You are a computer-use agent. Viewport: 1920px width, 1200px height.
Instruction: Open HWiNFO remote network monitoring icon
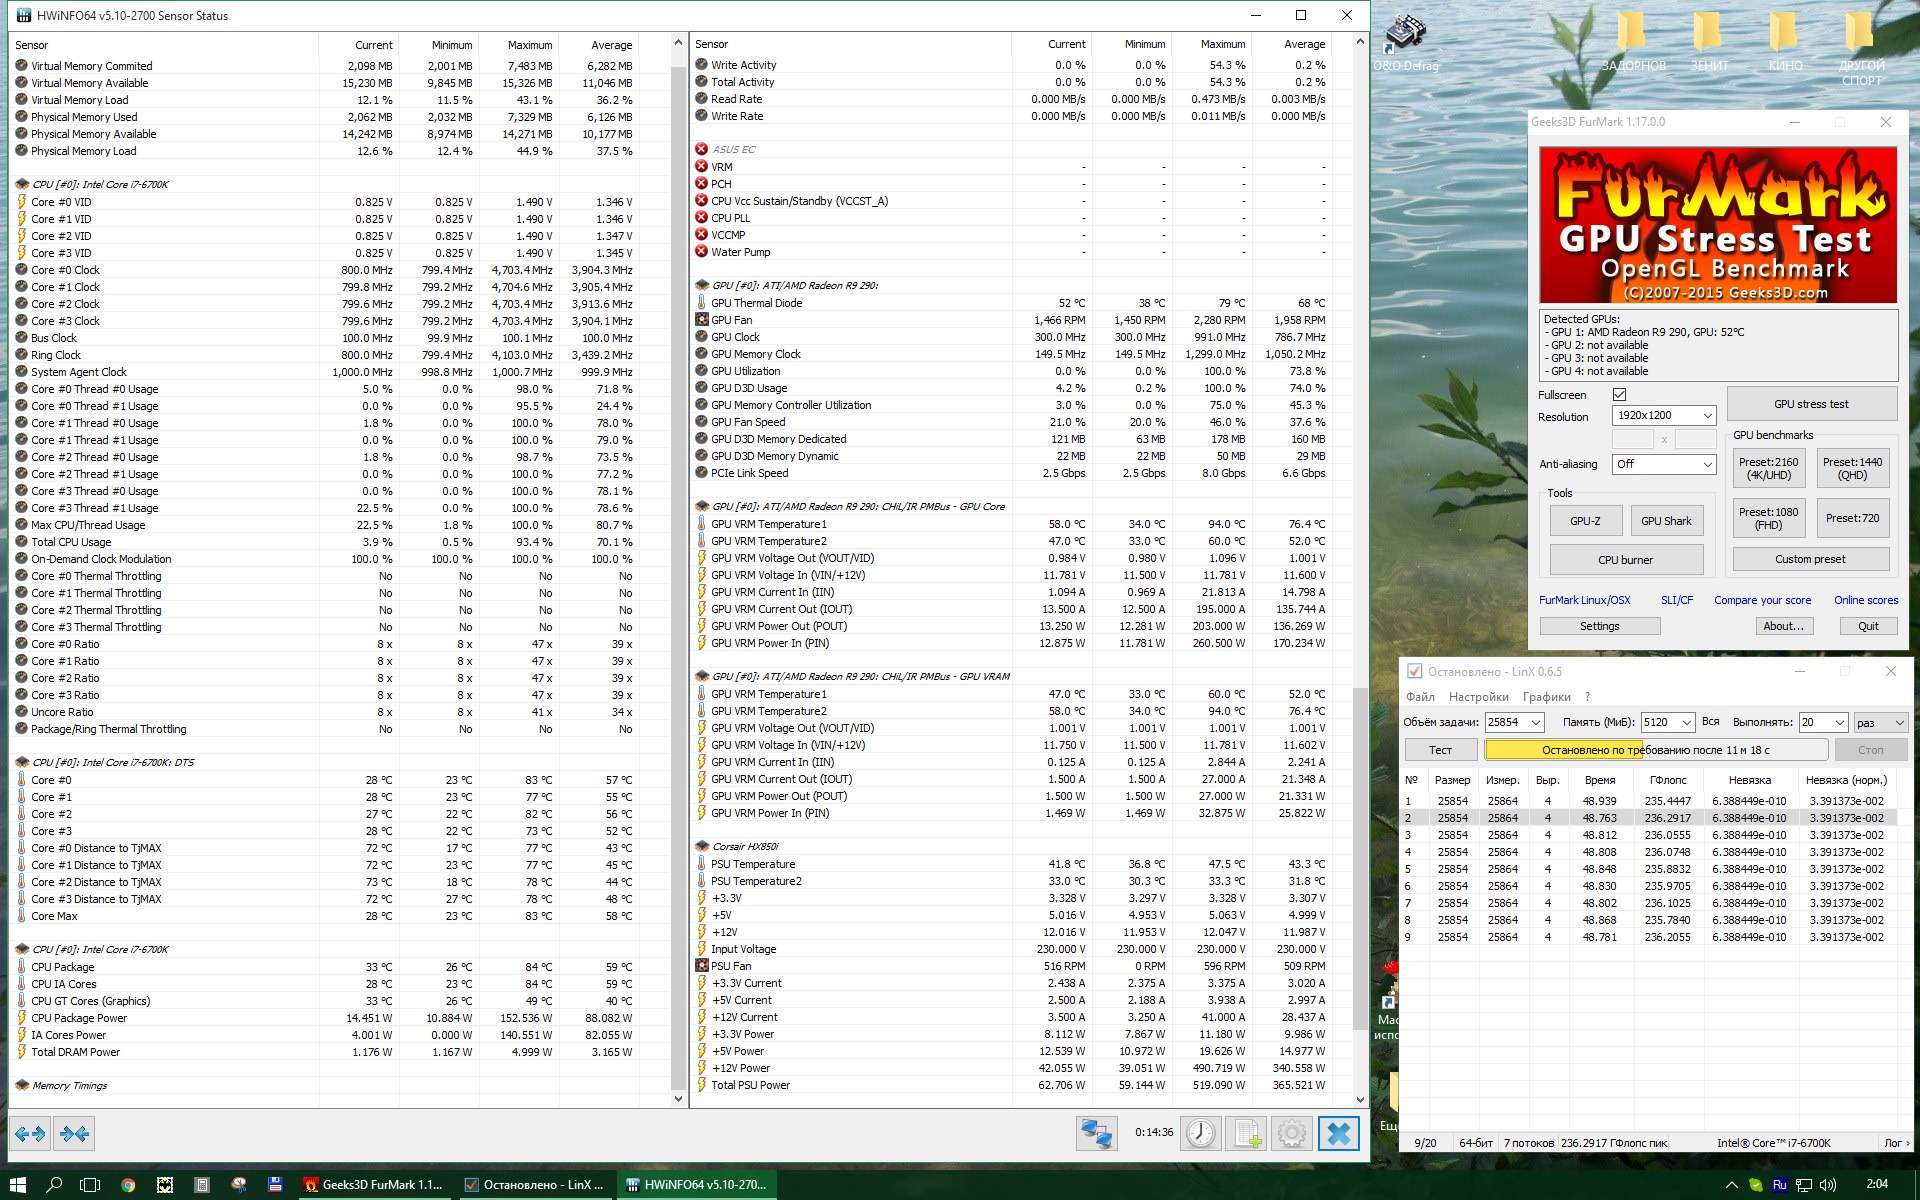pos(1096,1133)
